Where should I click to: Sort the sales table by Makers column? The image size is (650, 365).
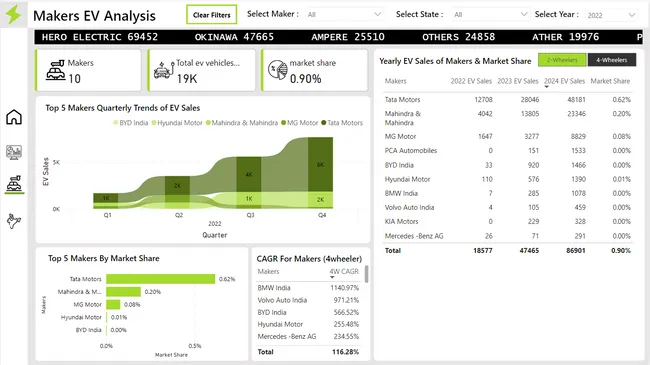point(395,81)
